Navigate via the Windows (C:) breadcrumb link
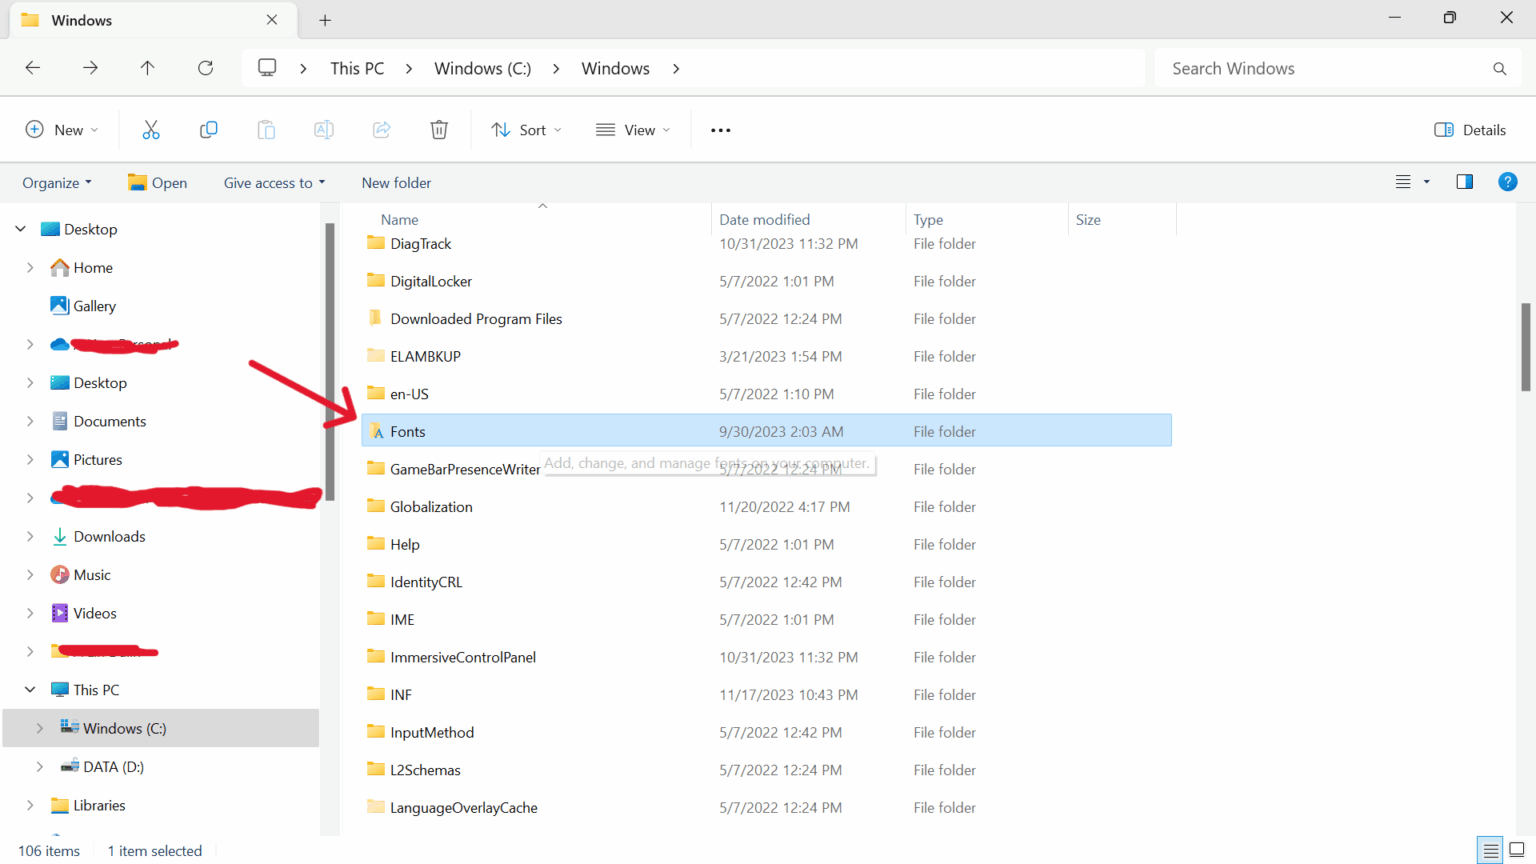Image resolution: width=1536 pixels, height=864 pixels. tap(482, 68)
